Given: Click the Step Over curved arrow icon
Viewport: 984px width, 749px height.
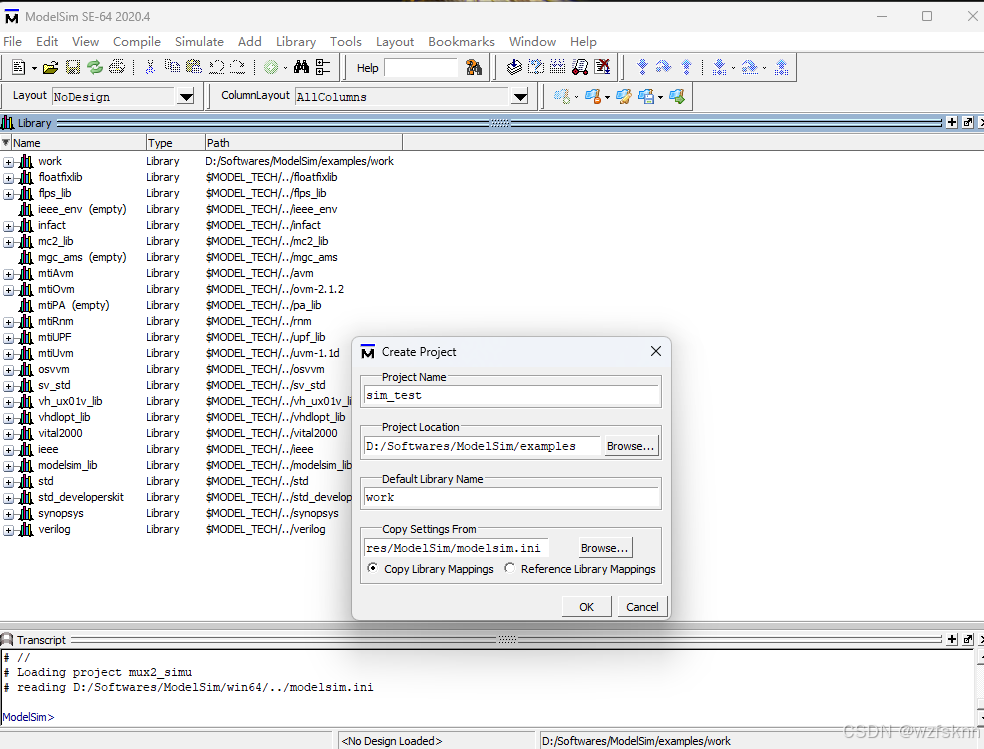Looking at the screenshot, I should [x=663, y=67].
